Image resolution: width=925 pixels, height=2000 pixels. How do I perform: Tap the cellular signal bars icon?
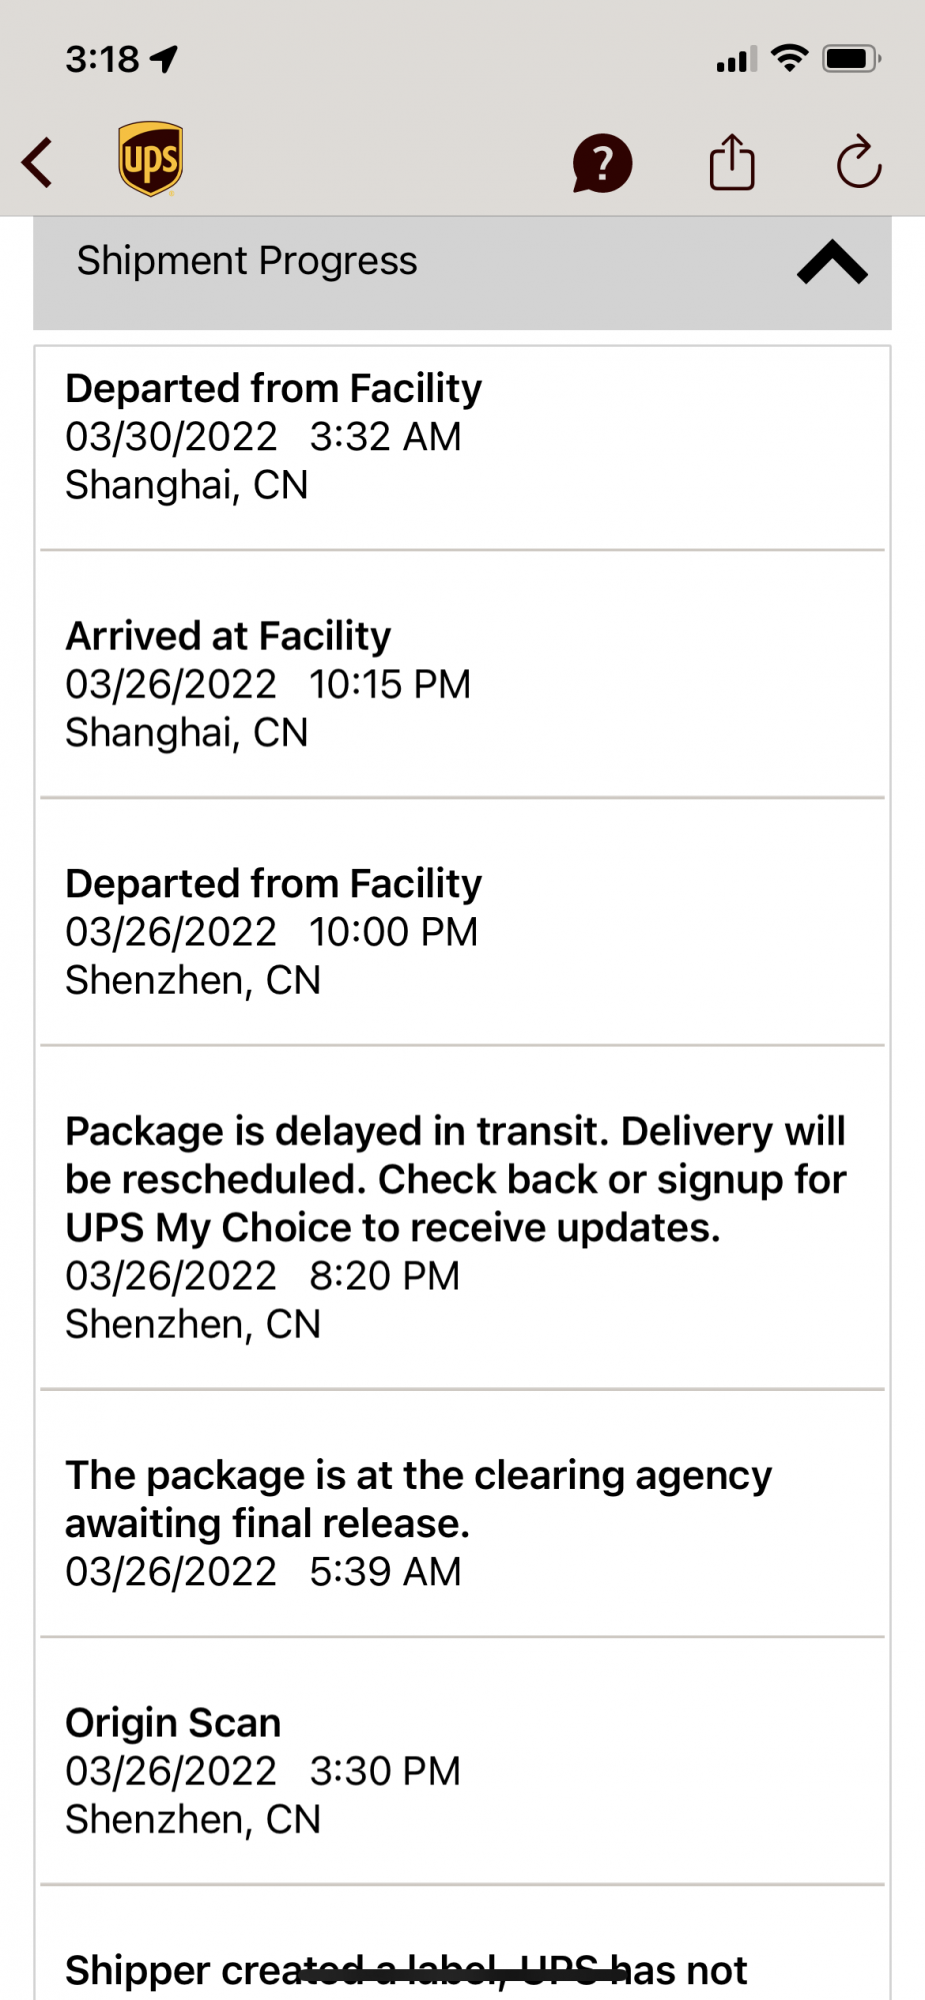pyautogui.click(x=736, y=60)
